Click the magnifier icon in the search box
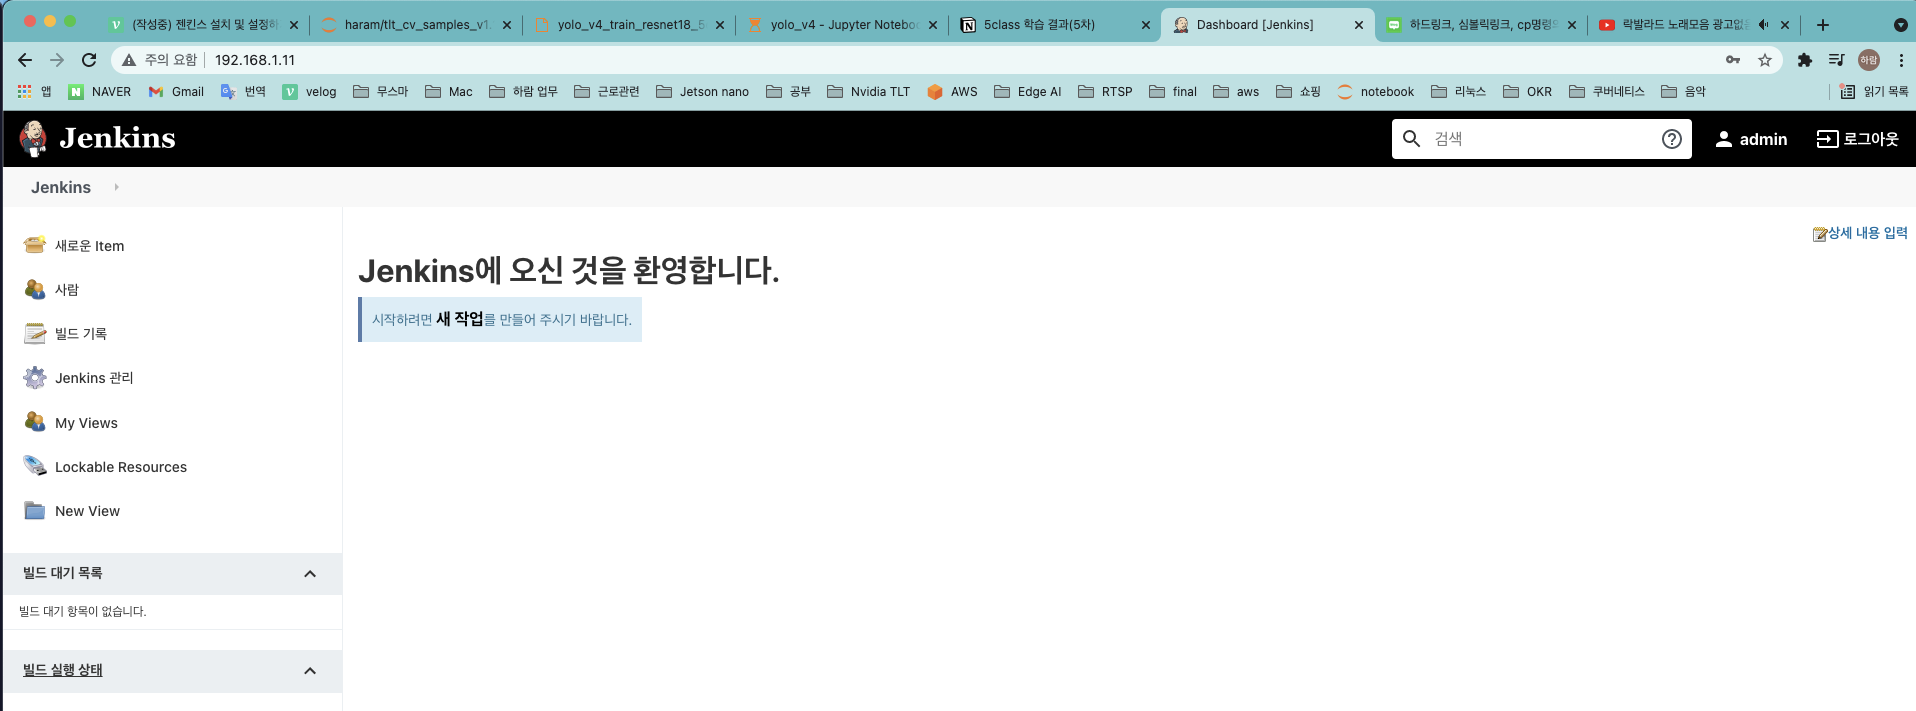1916x711 pixels. pos(1411,139)
